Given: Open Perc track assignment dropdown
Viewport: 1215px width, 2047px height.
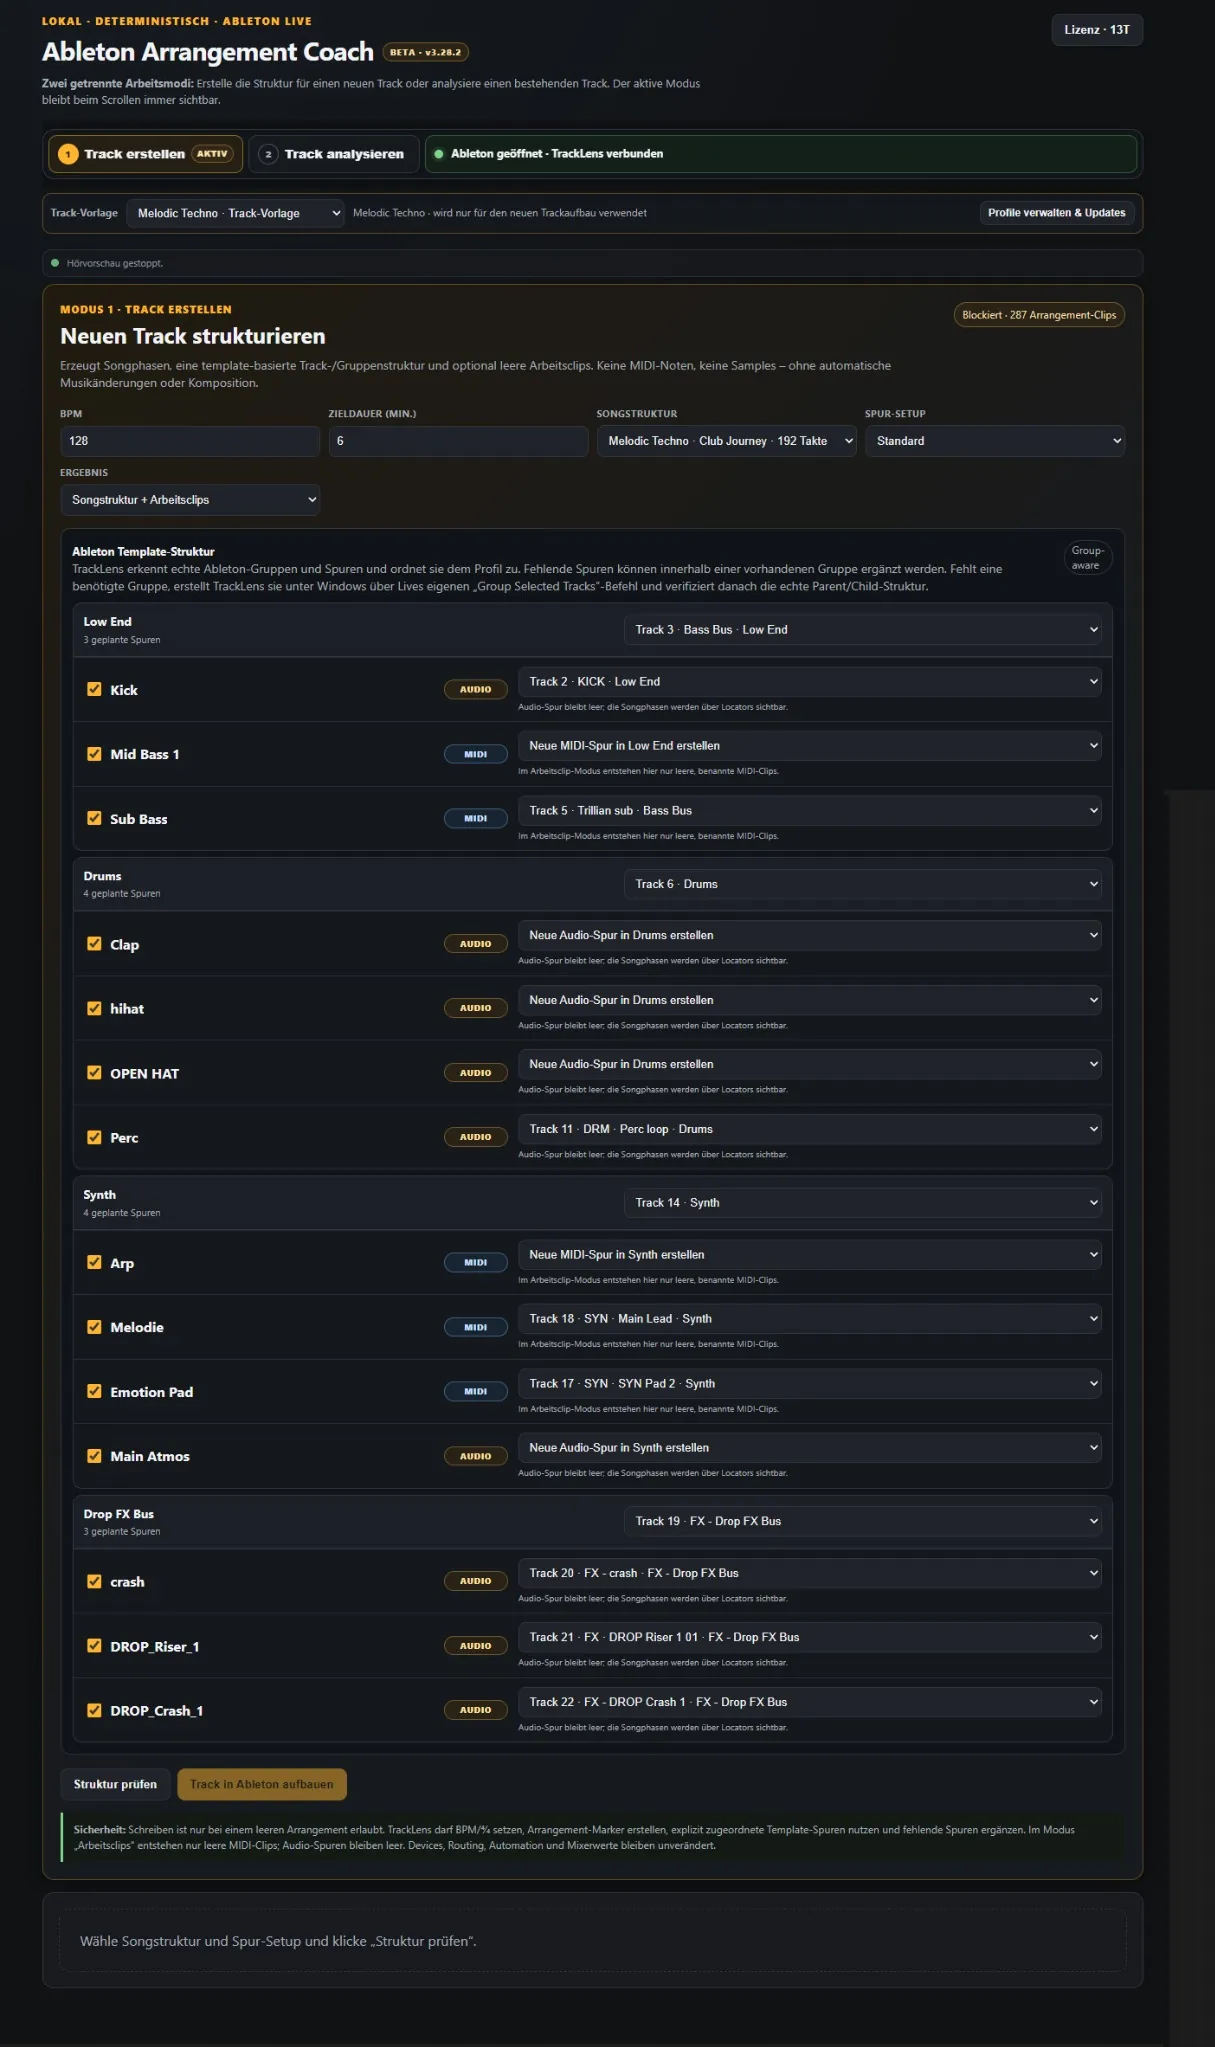Looking at the screenshot, I should pos(810,1129).
